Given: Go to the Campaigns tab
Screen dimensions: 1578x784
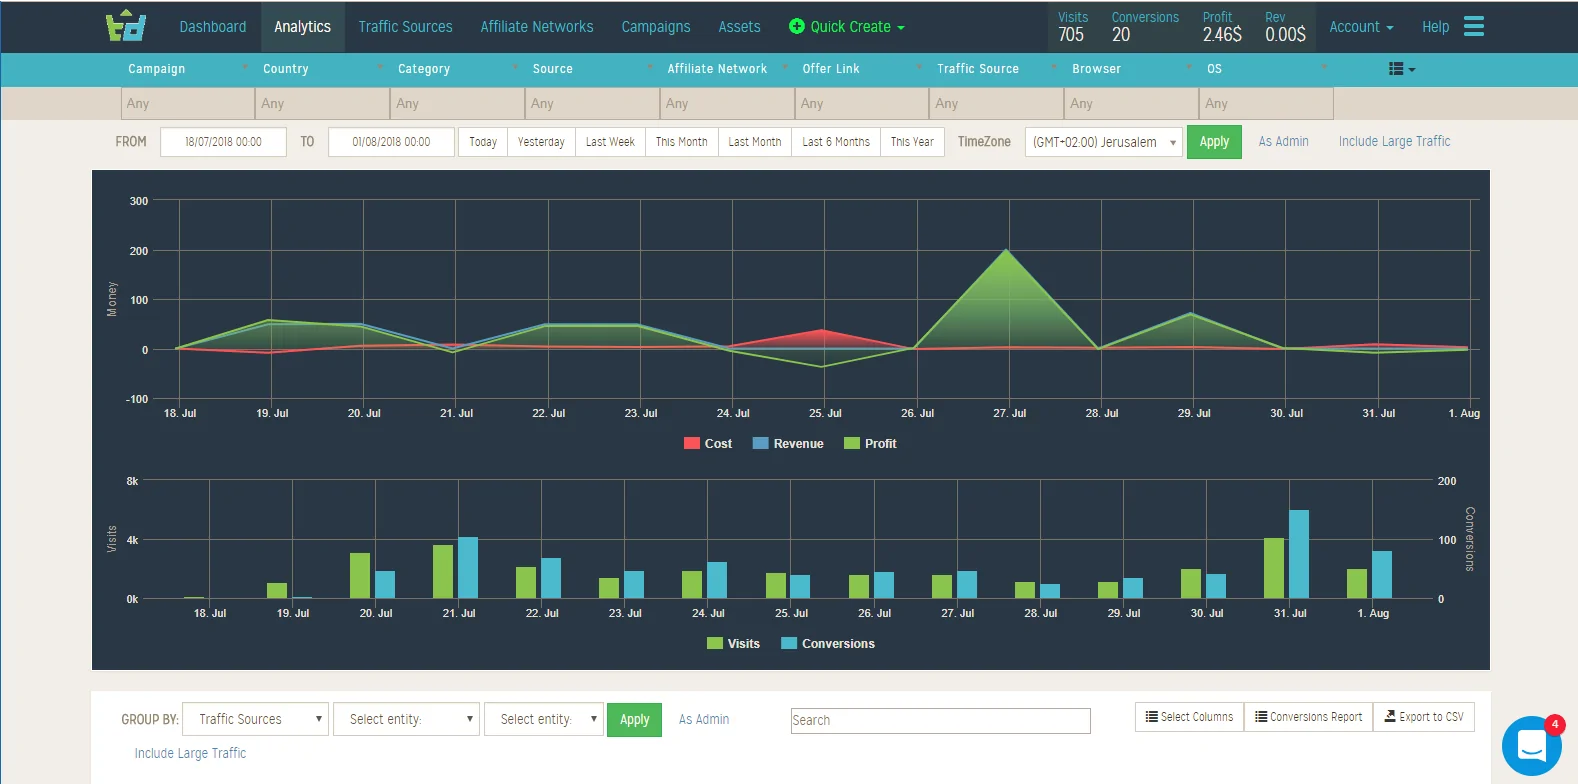Looking at the screenshot, I should 655,27.
